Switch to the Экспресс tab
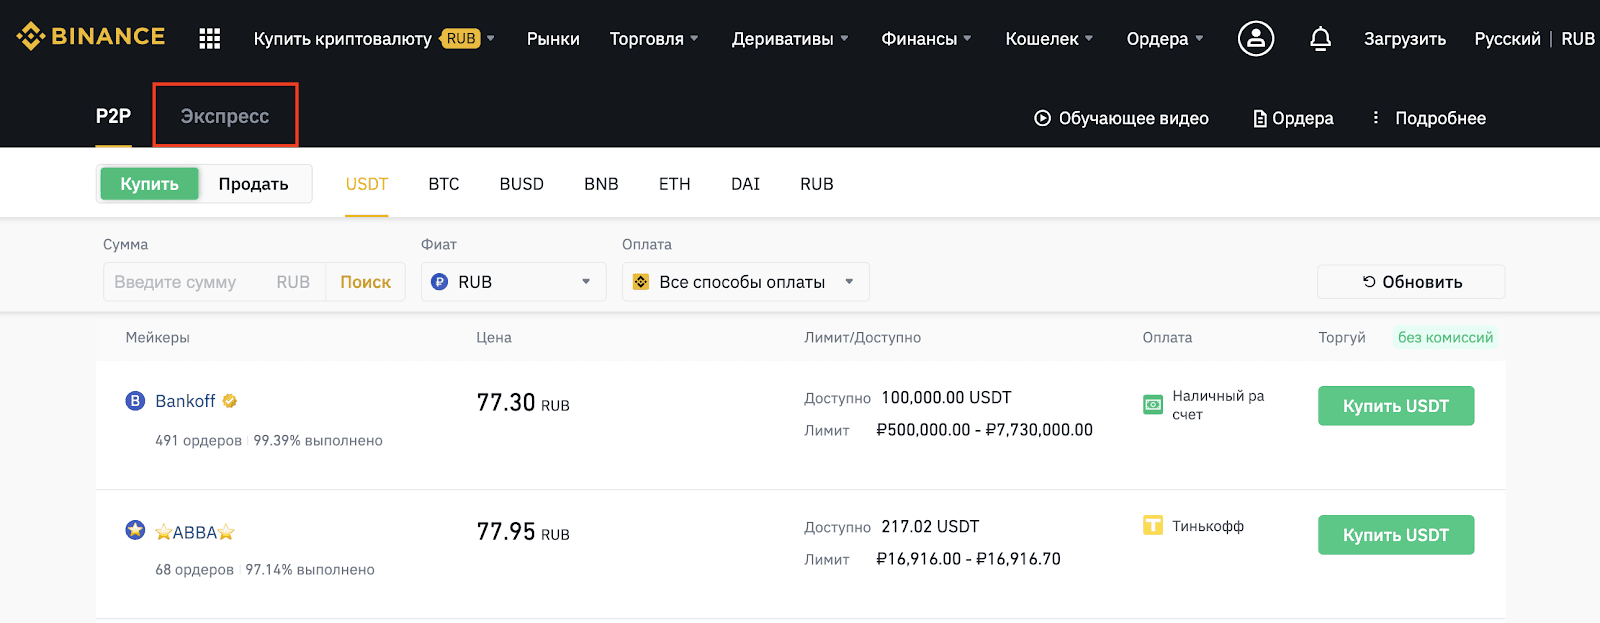 click(225, 116)
